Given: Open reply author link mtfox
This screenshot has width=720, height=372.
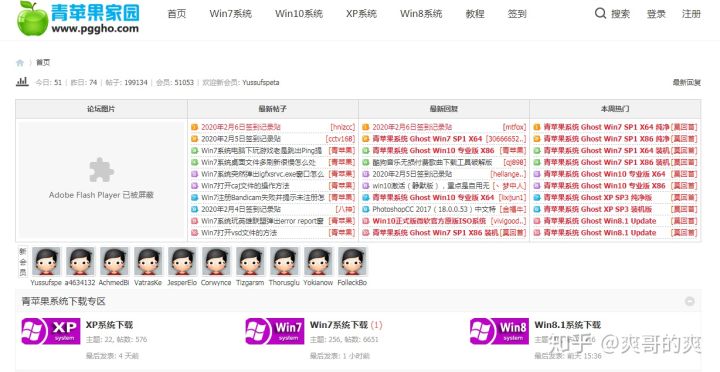Looking at the screenshot, I should click(514, 127).
